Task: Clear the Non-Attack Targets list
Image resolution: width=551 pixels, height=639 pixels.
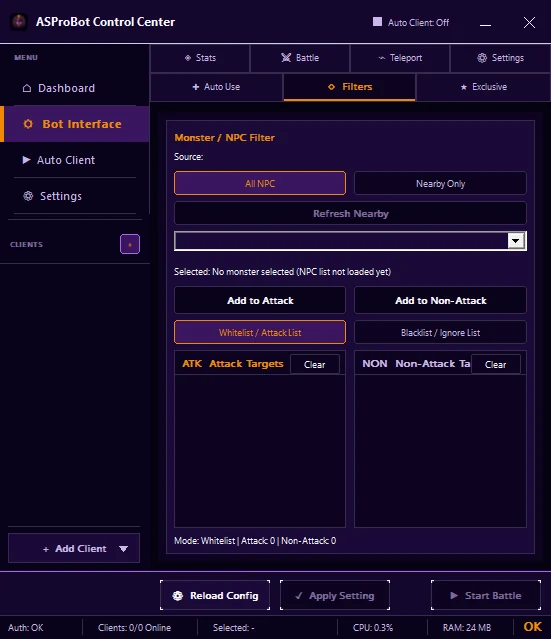Action: pyautogui.click(x=496, y=364)
